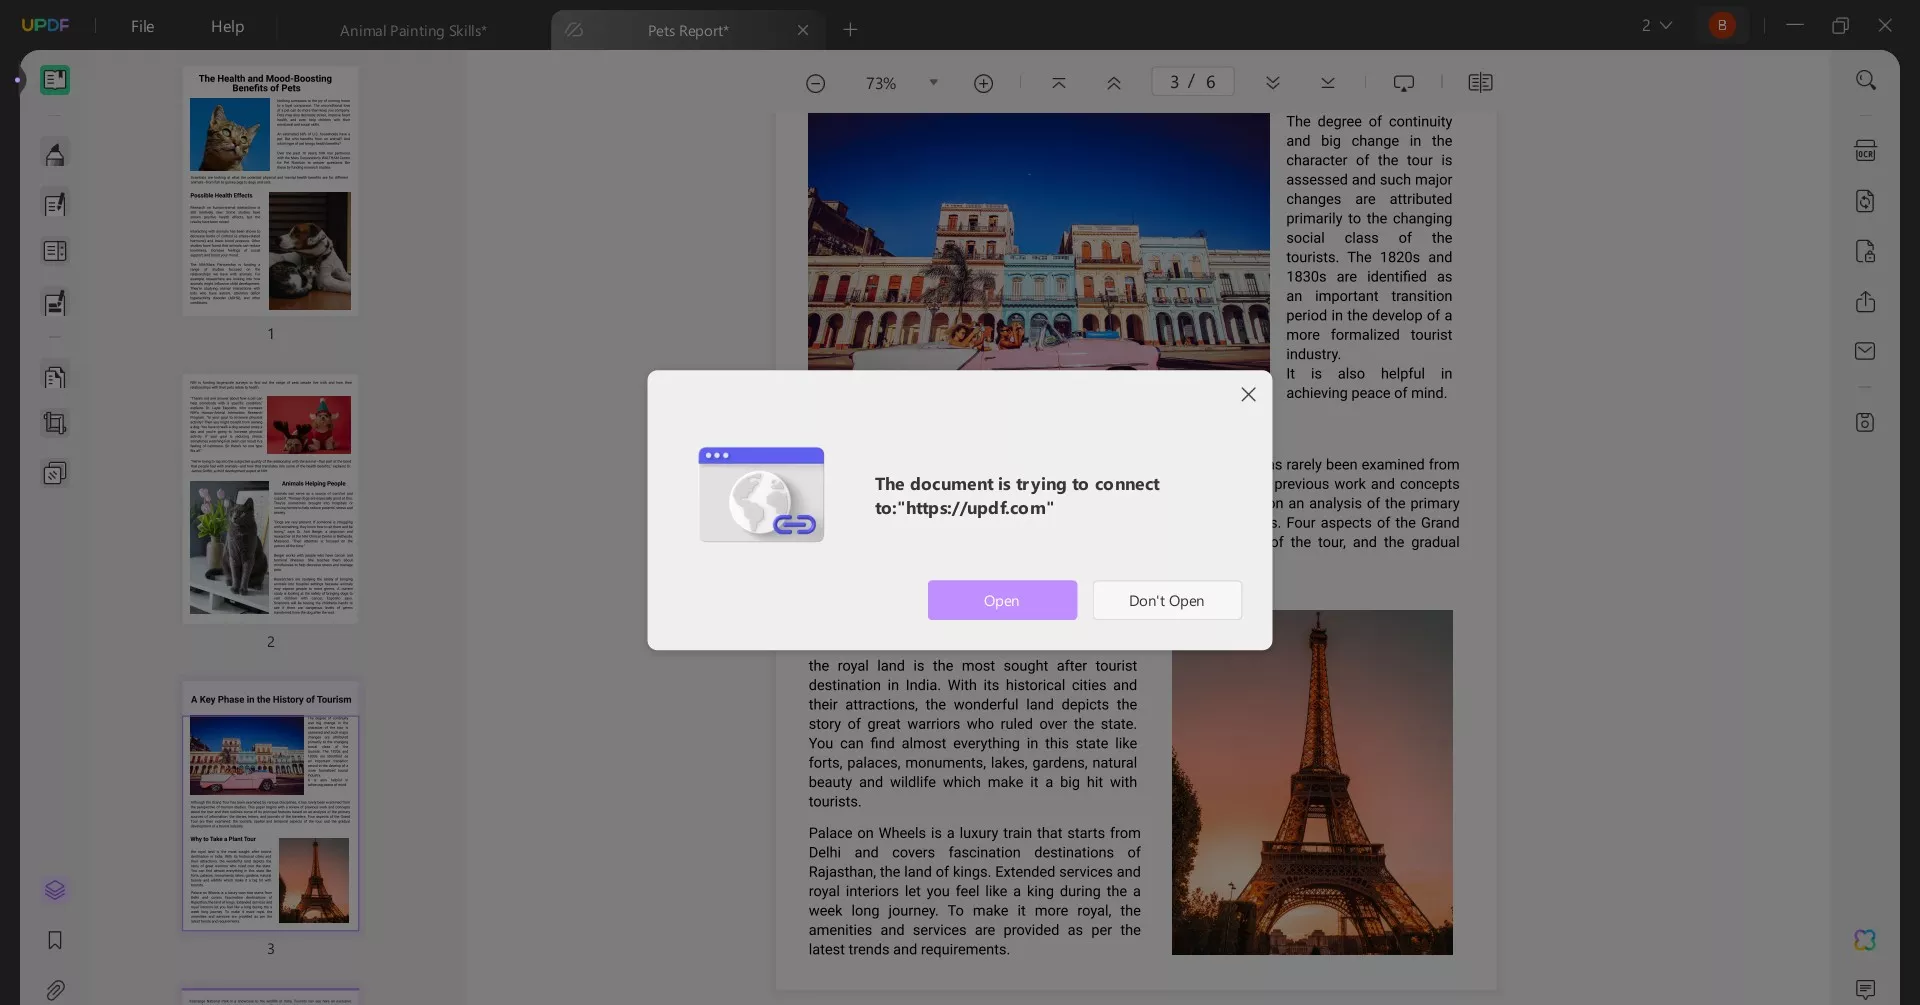Open the Page tools icon in left sidebar
The height and width of the screenshot is (1005, 1920).
[x=55, y=377]
